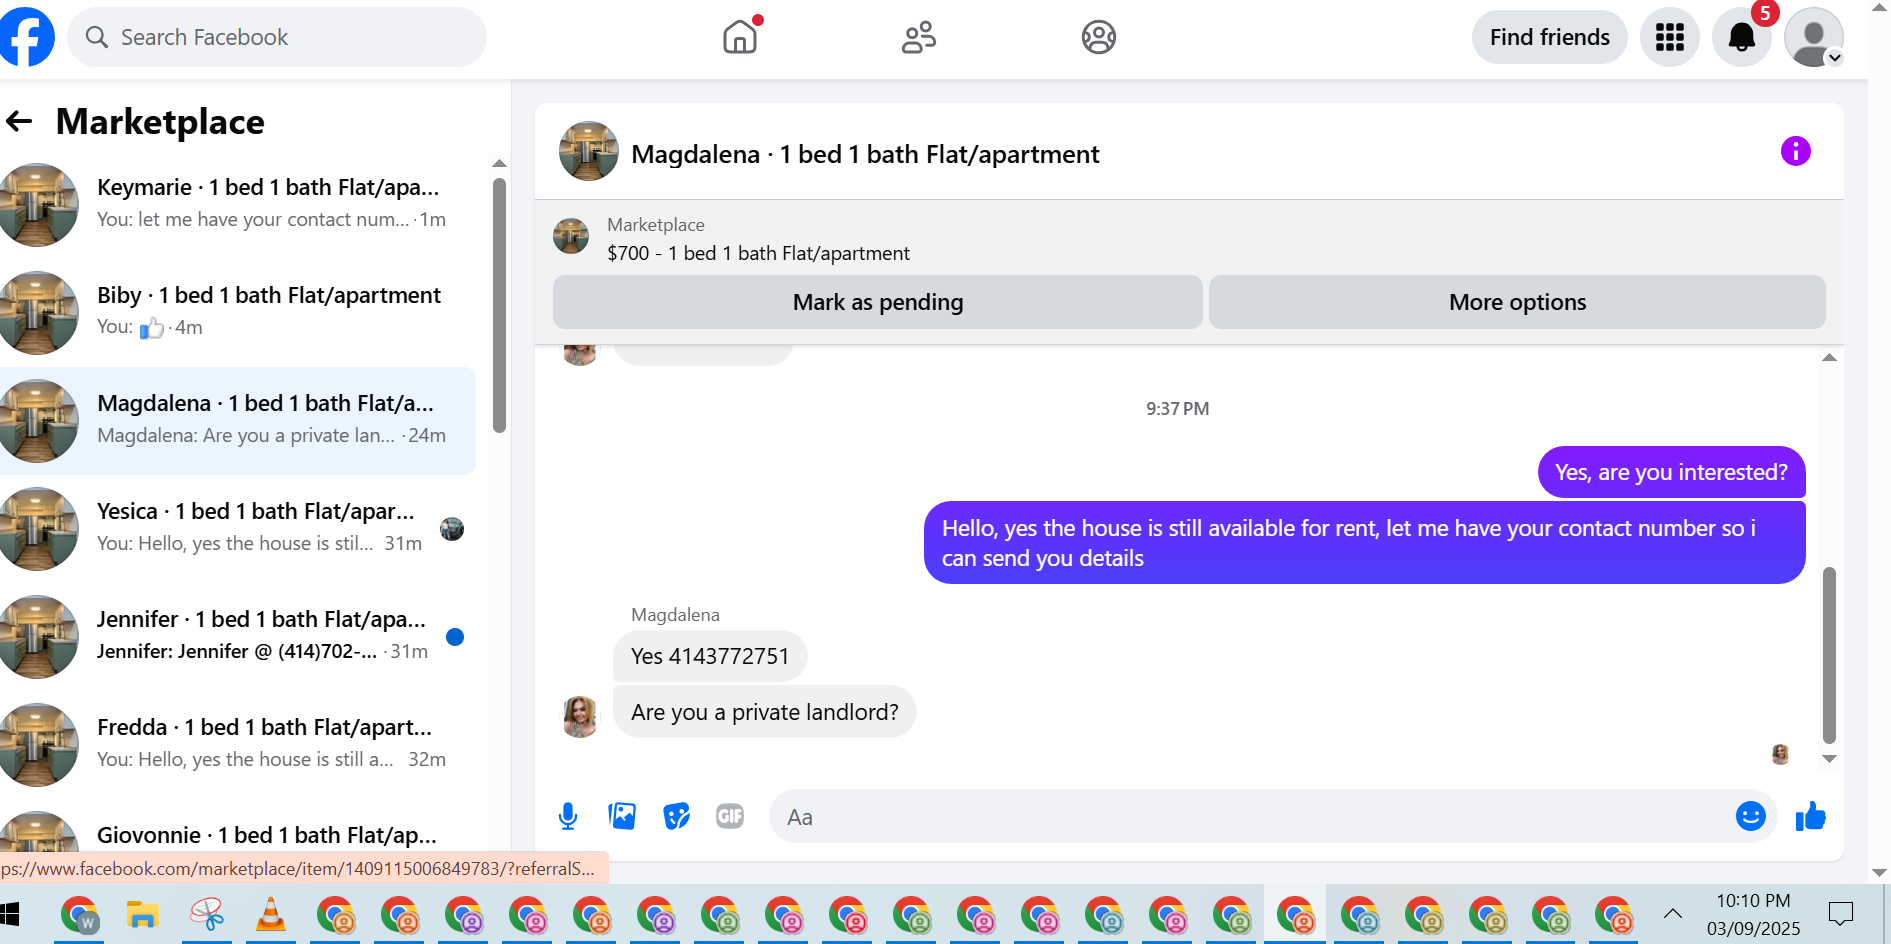Screen dimensions: 1891x944
Task: Click the chat scroll up arrow
Action: (x=1829, y=357)
